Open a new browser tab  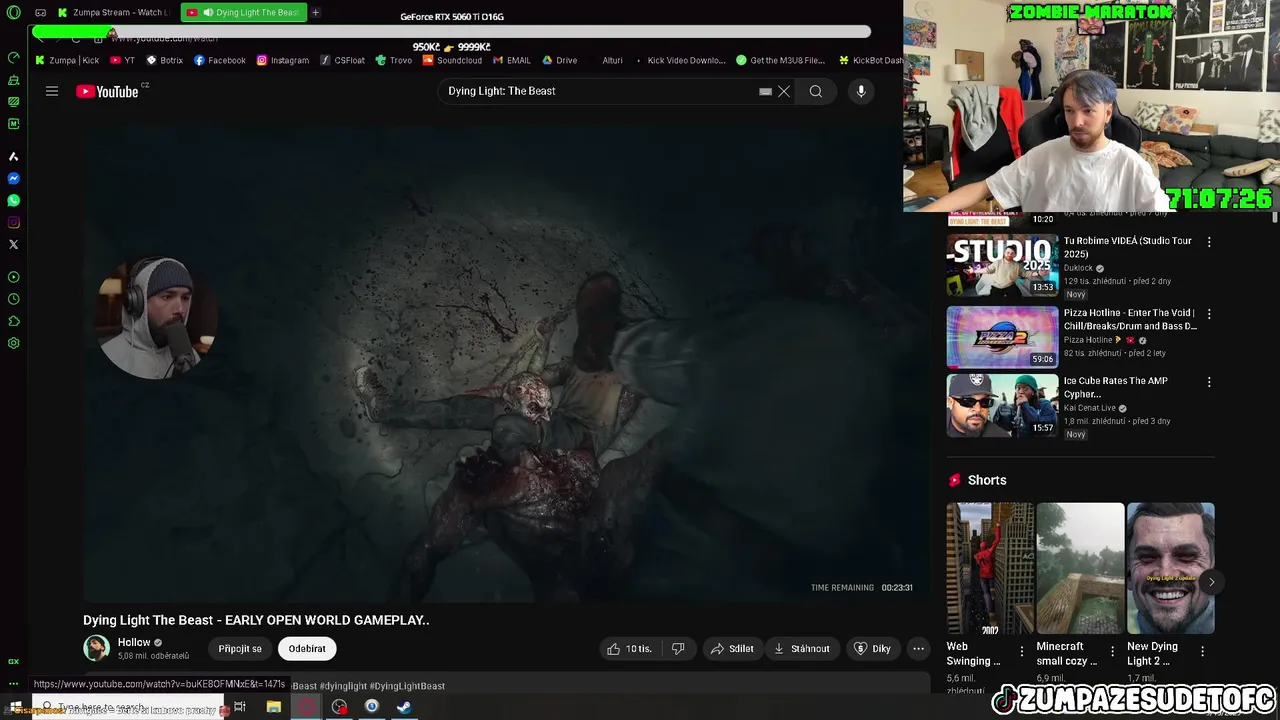coord(315,13)
